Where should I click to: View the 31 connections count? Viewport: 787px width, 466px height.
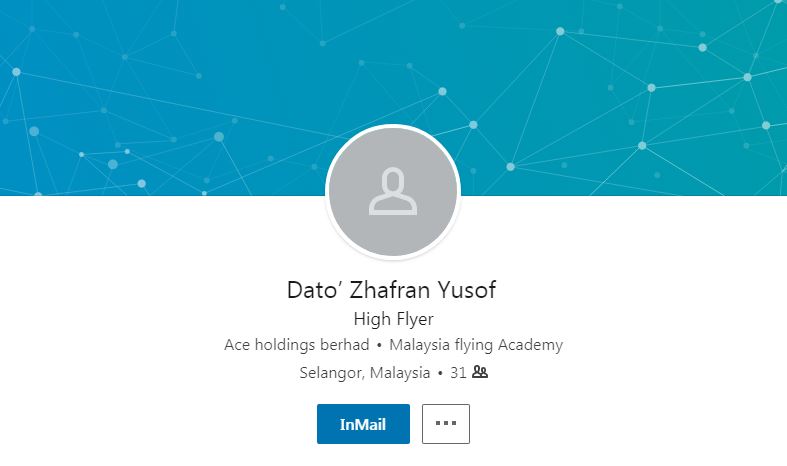click(458, 373)
